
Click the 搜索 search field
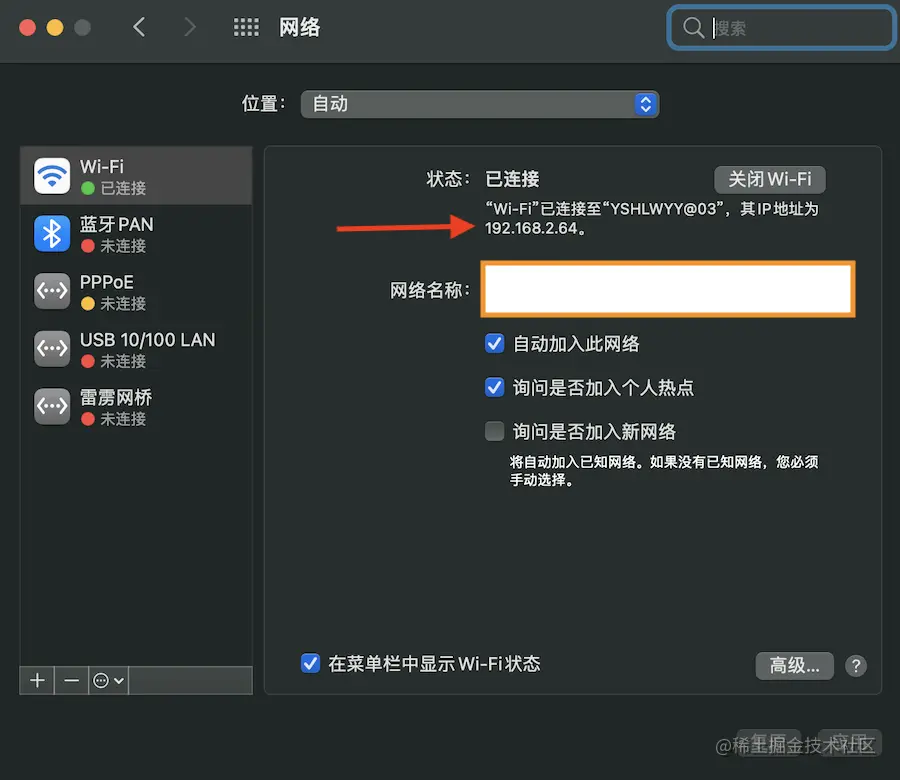(781, 27)
